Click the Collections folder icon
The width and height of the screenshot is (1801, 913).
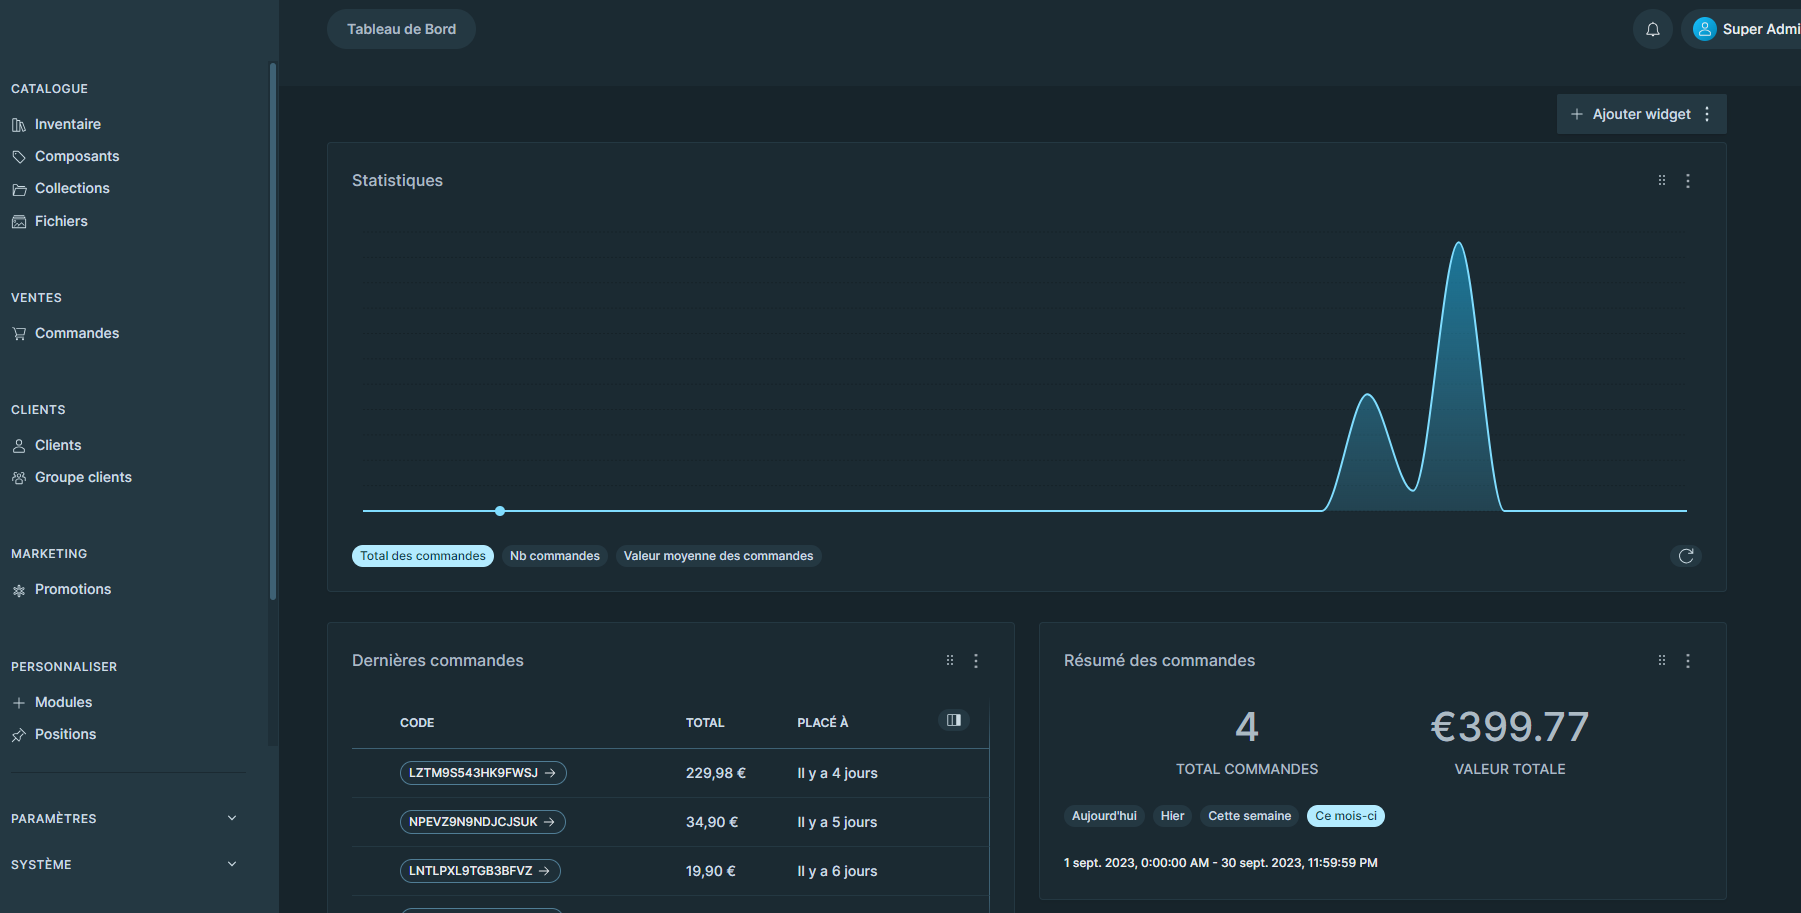coord(19,189)
